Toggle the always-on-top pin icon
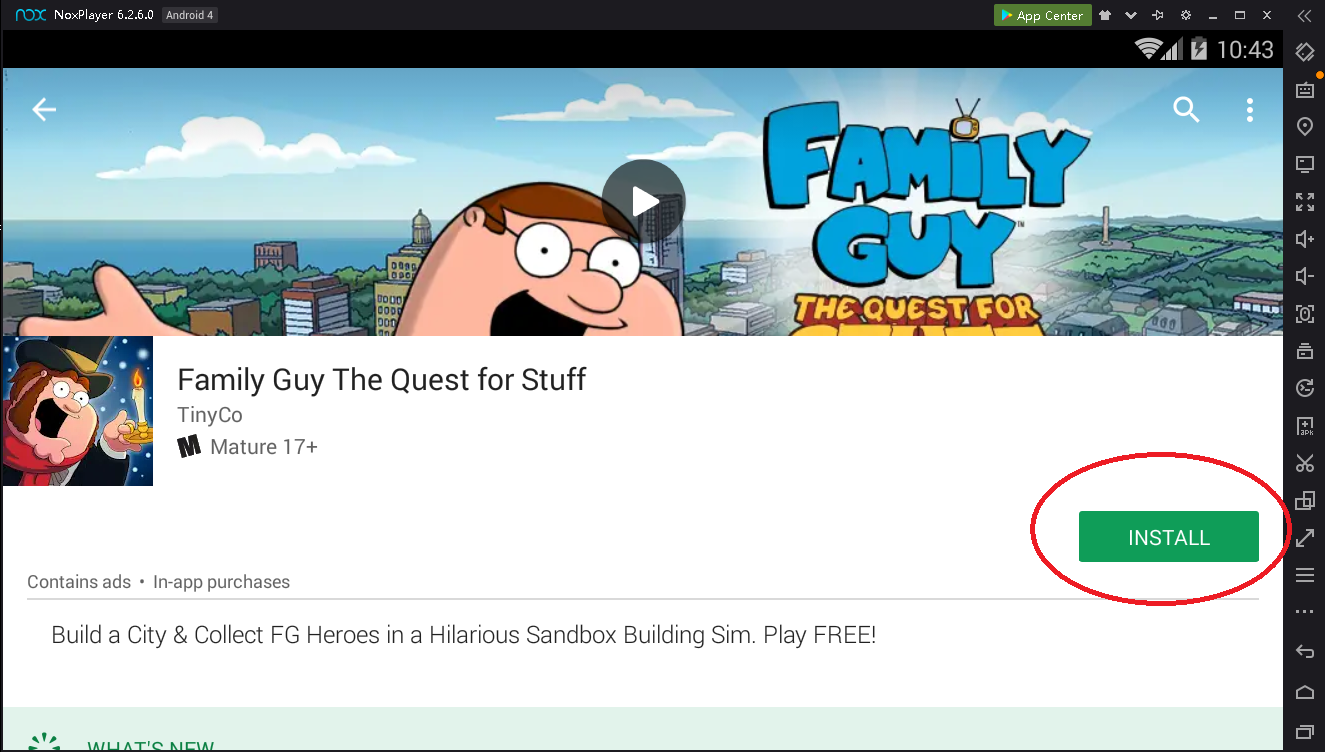 pyautogui.click(x=1158, y=15)
